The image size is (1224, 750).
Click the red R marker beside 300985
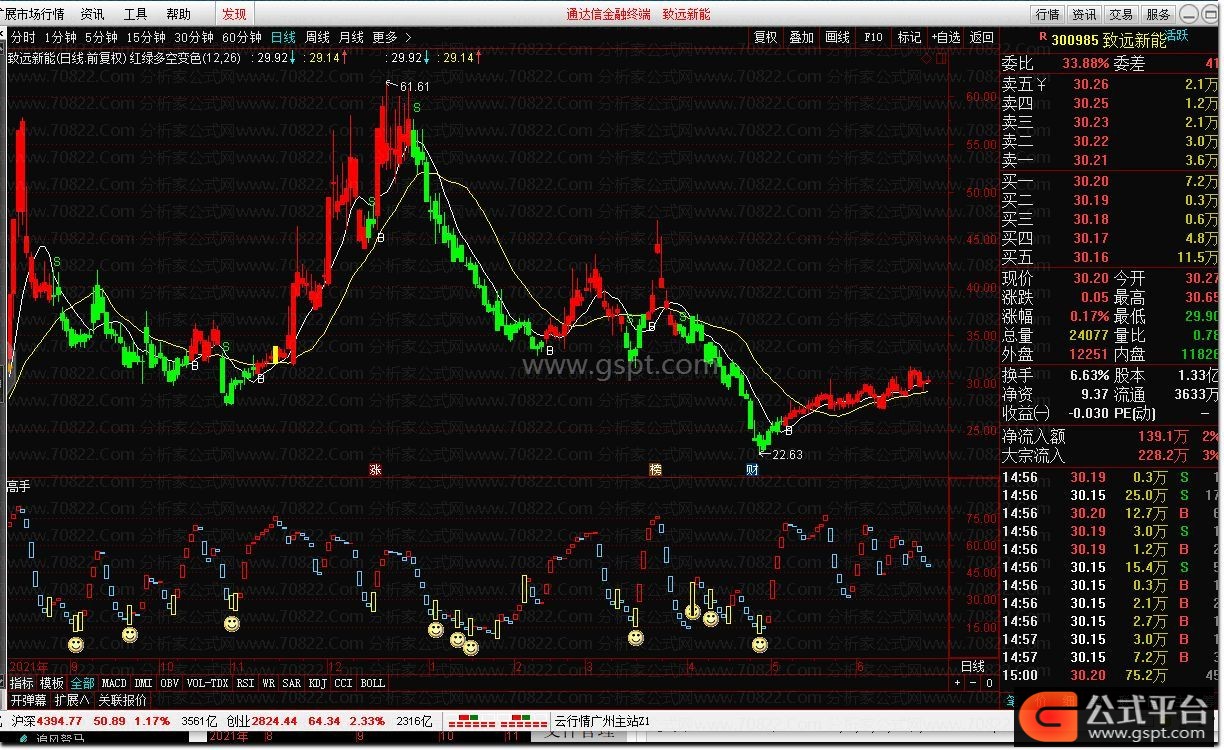point(1043,35)
